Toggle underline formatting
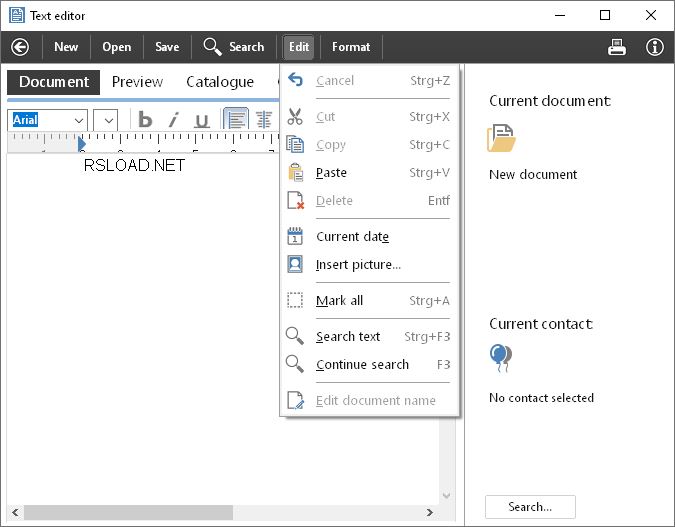The height and width of the screenshot is (527, 675). coord(201,120)
